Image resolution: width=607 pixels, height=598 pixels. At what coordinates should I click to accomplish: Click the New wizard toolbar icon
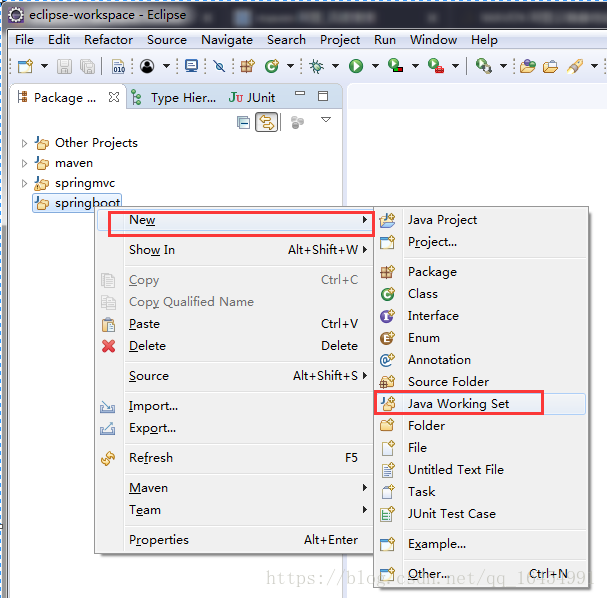pos(26,66)
